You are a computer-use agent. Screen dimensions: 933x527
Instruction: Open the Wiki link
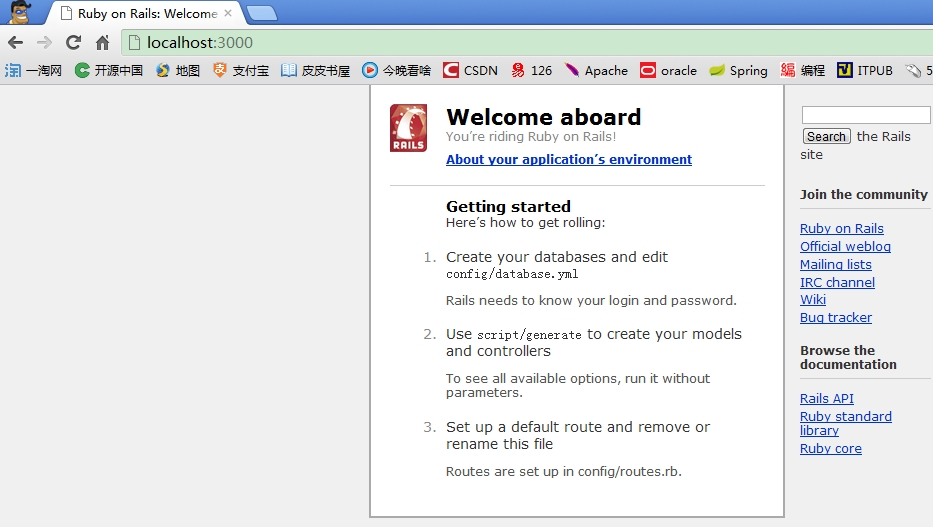(x=813, y=299)
